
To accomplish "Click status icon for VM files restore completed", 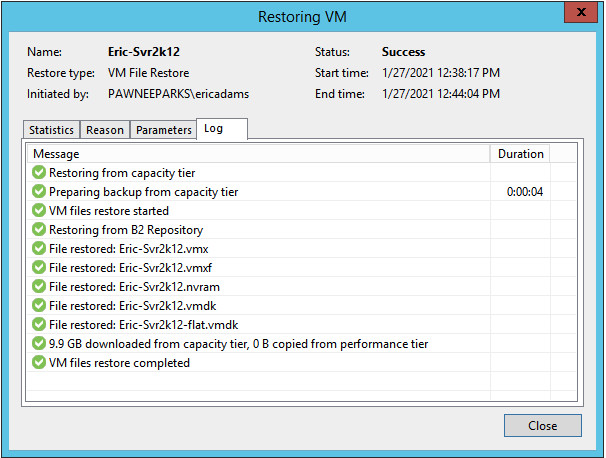I will (39, 363).
